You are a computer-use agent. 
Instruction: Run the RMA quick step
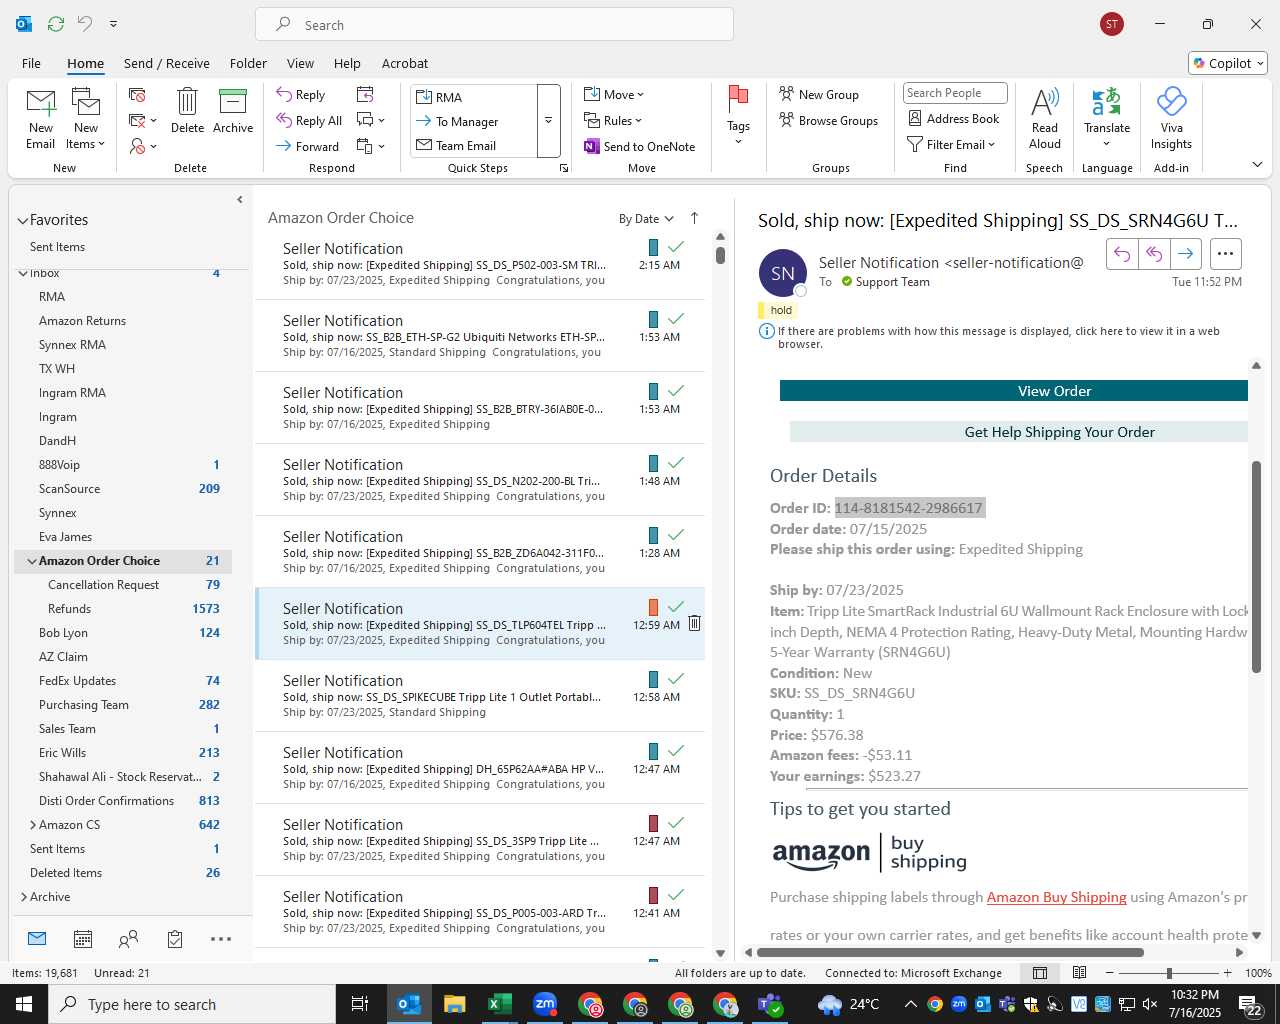(473, 97)
